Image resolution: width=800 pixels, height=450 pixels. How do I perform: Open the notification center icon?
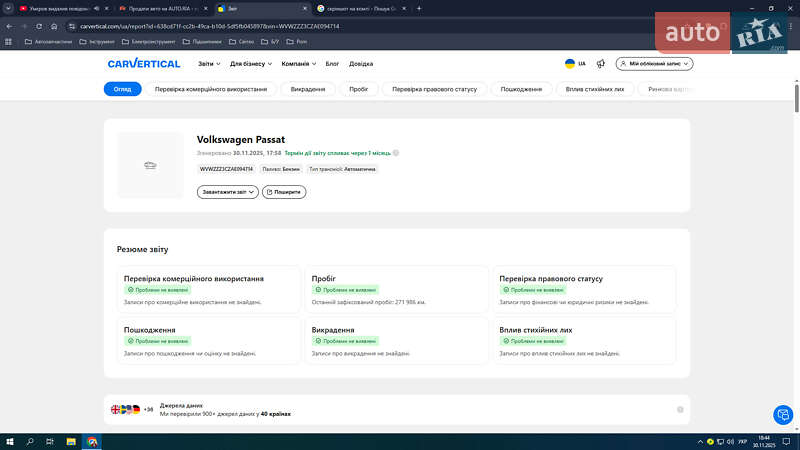coord(786,442)
